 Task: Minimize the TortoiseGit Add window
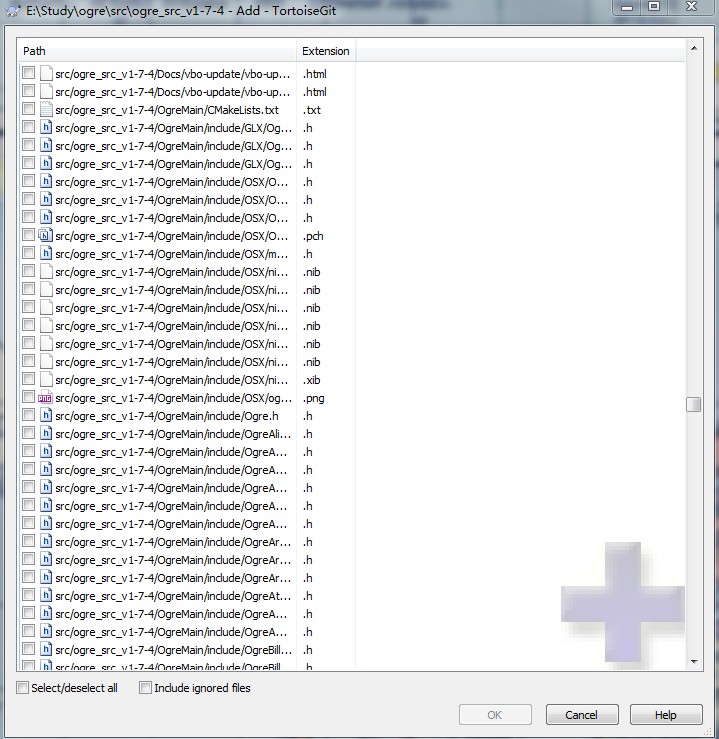[x=627, y=7]
